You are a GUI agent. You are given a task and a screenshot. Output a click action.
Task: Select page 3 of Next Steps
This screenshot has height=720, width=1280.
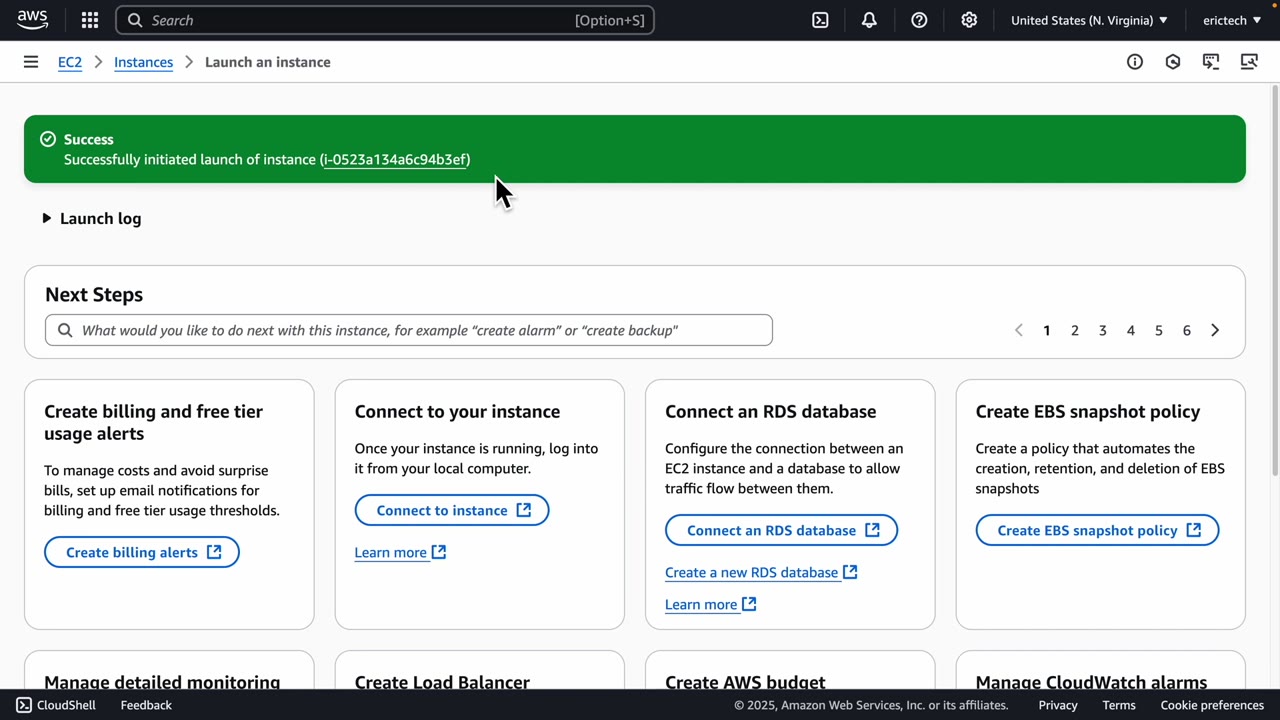coord(1103,330)
